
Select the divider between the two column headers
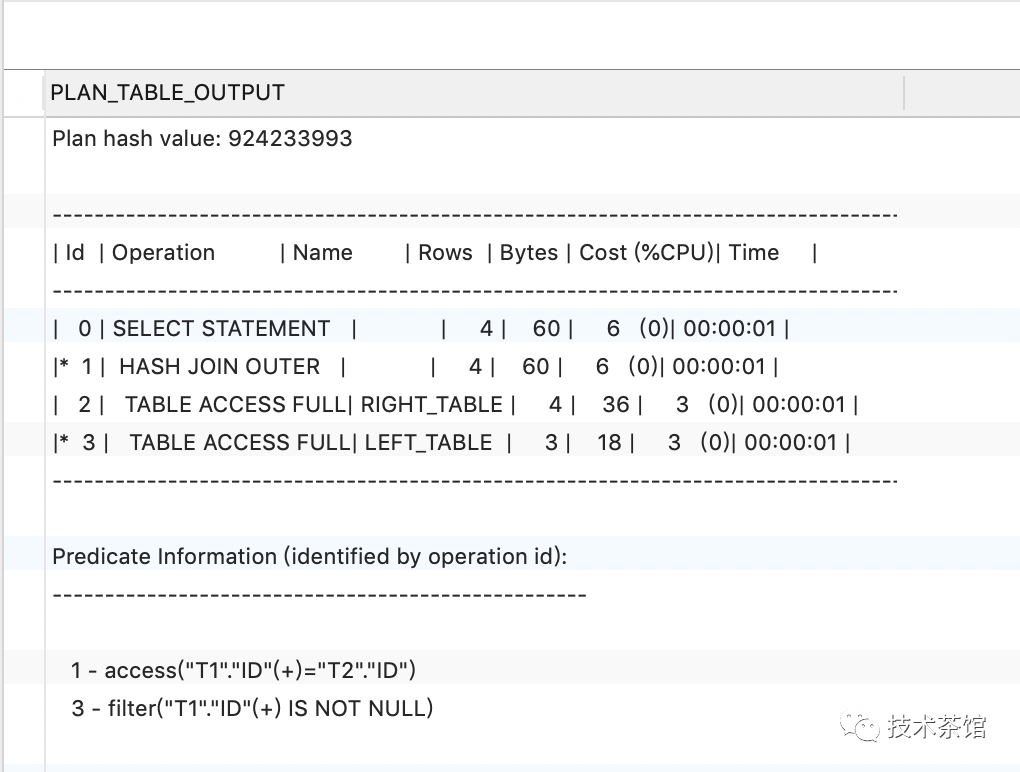pyautogui.click(x=905, y=91)
